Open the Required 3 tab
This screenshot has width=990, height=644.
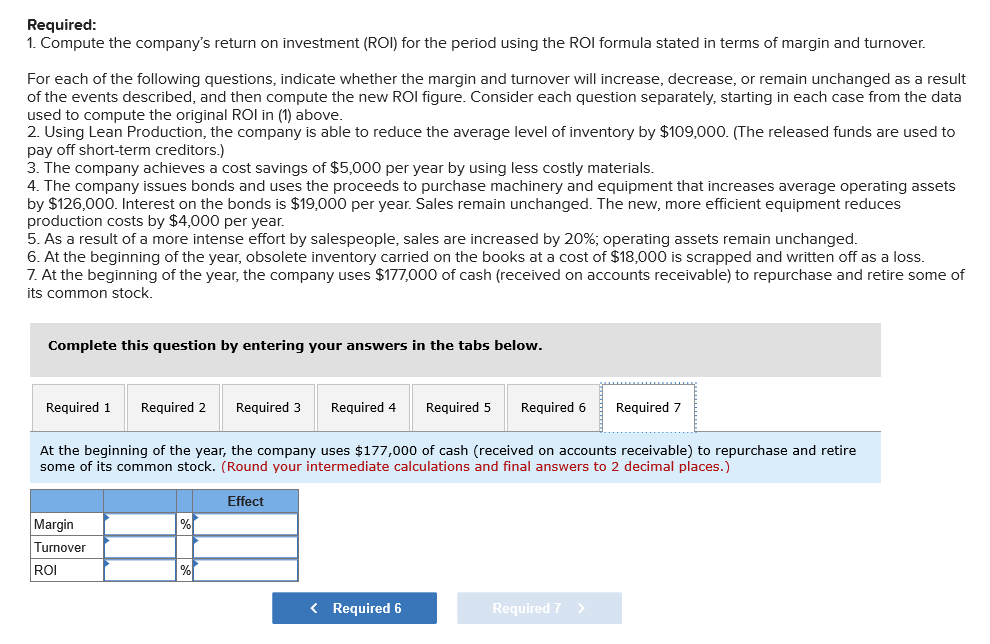[268, 407]
